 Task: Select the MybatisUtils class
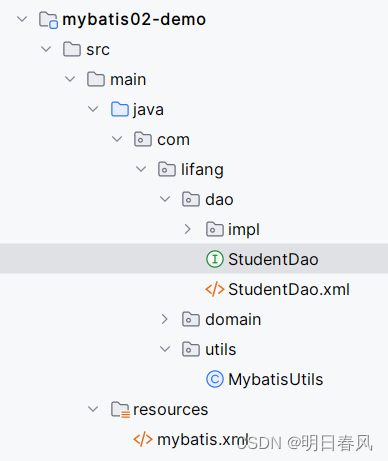click(275, 379)
